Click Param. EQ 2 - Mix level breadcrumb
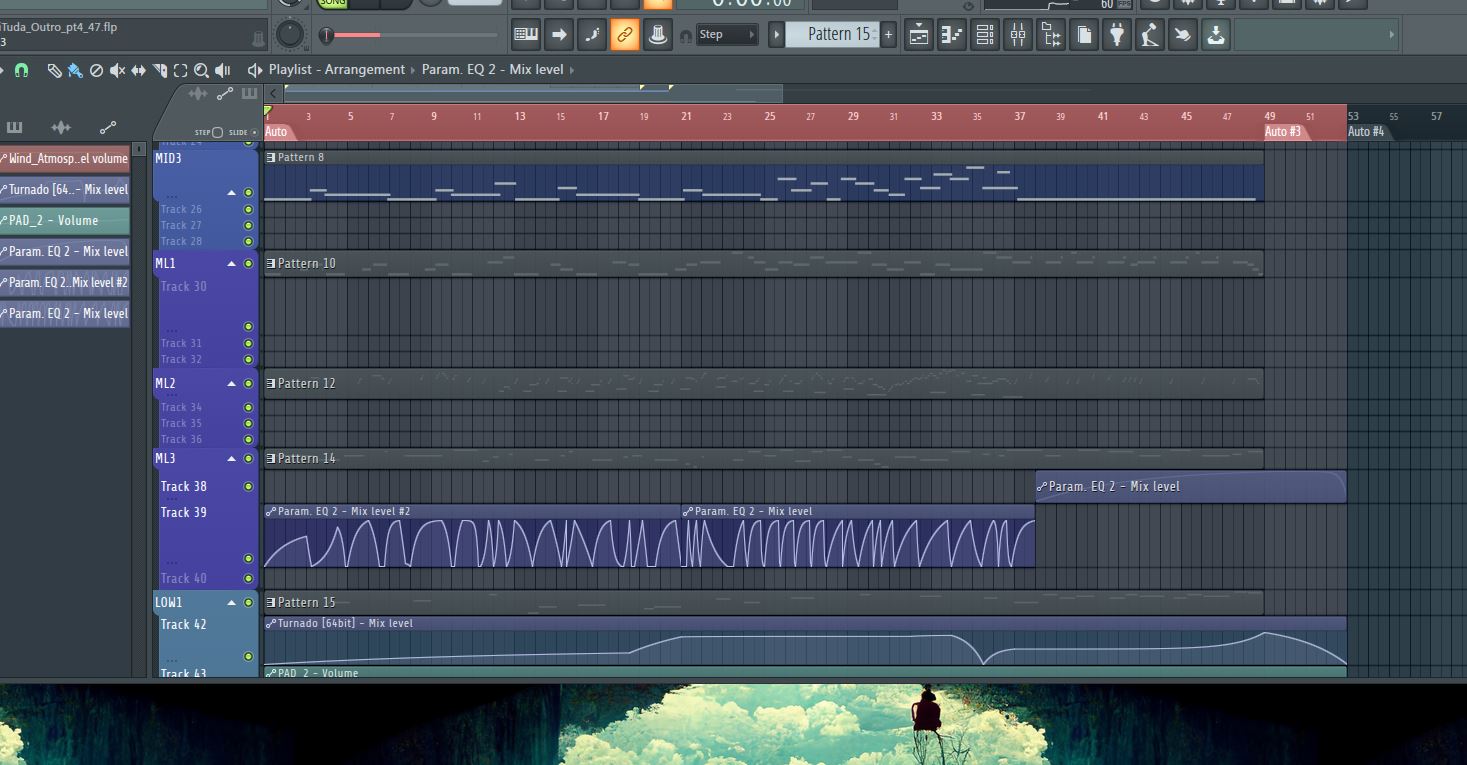The image size is (1467, 765). click(492, 70)
